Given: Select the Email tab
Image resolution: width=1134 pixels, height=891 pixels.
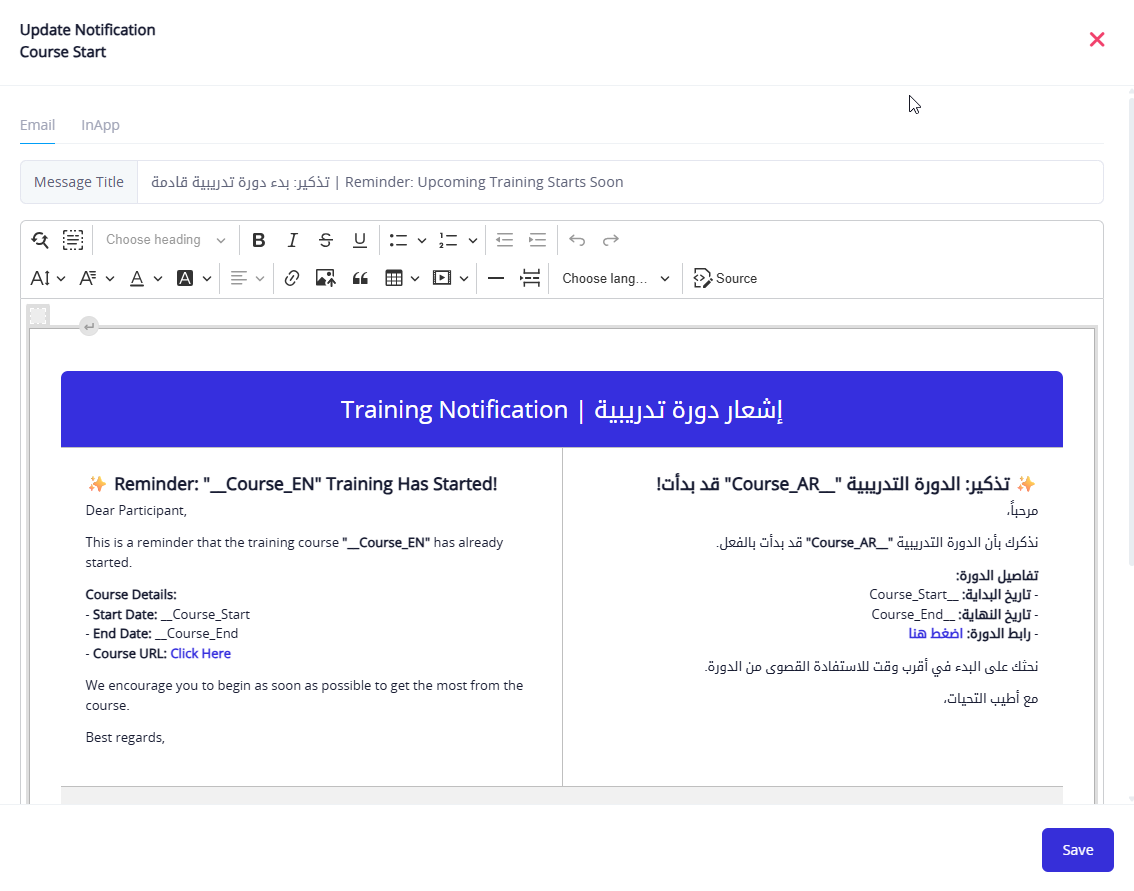Looking at the screenshot, I should (37, 125).
